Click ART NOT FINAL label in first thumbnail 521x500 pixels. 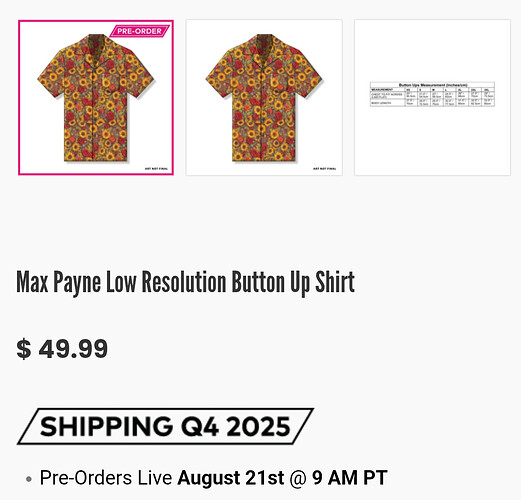(x=156, y=169)
